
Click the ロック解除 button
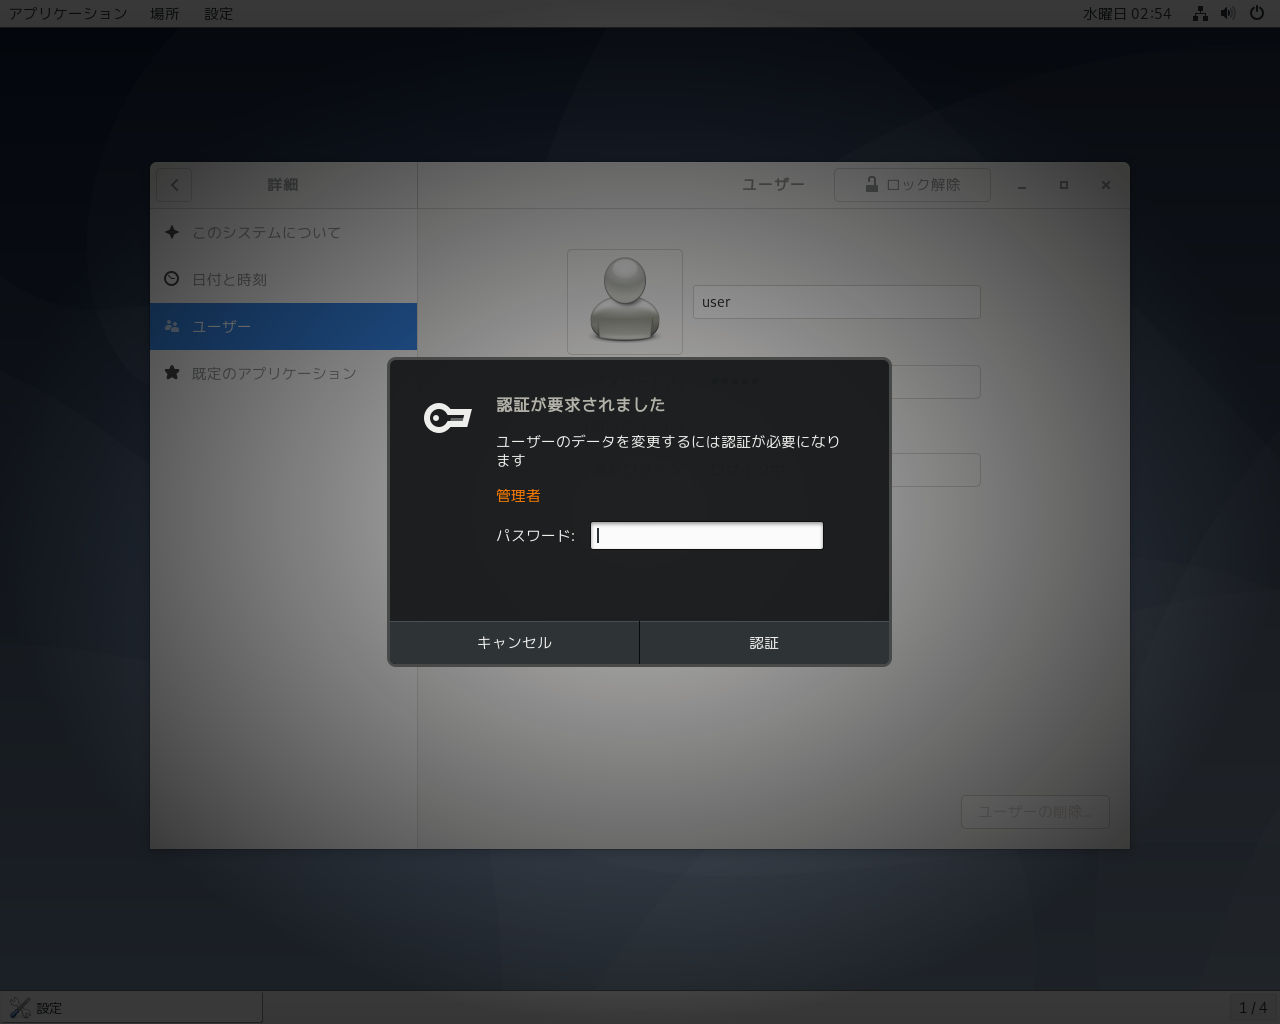(x=911, y=185)
